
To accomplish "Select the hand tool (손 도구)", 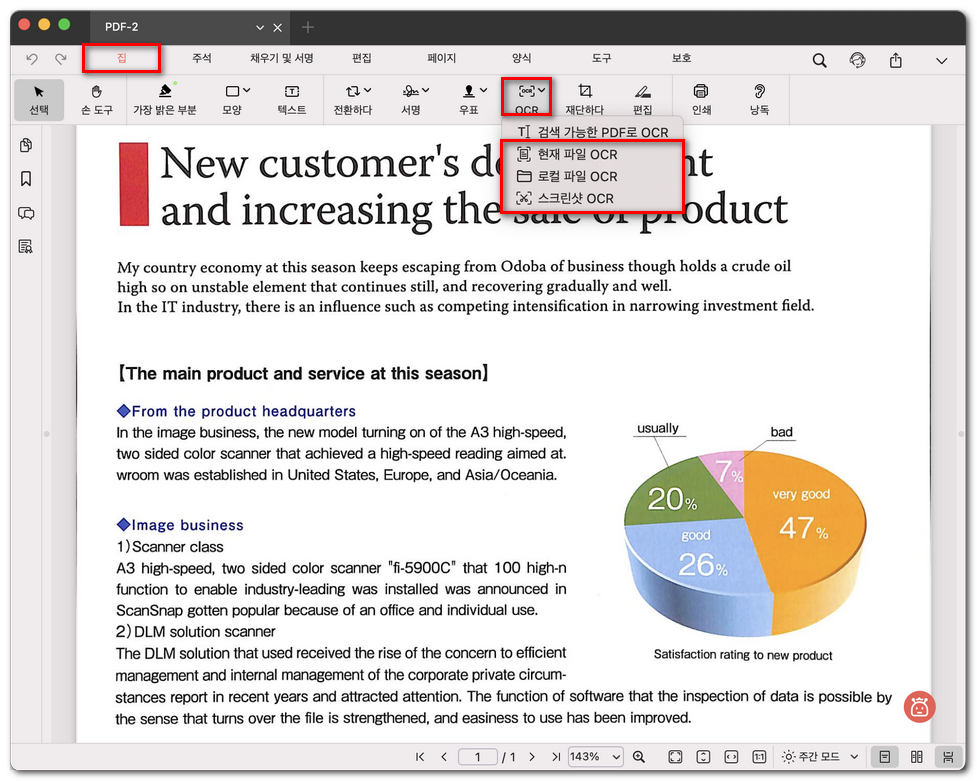I will pos(95,98).
